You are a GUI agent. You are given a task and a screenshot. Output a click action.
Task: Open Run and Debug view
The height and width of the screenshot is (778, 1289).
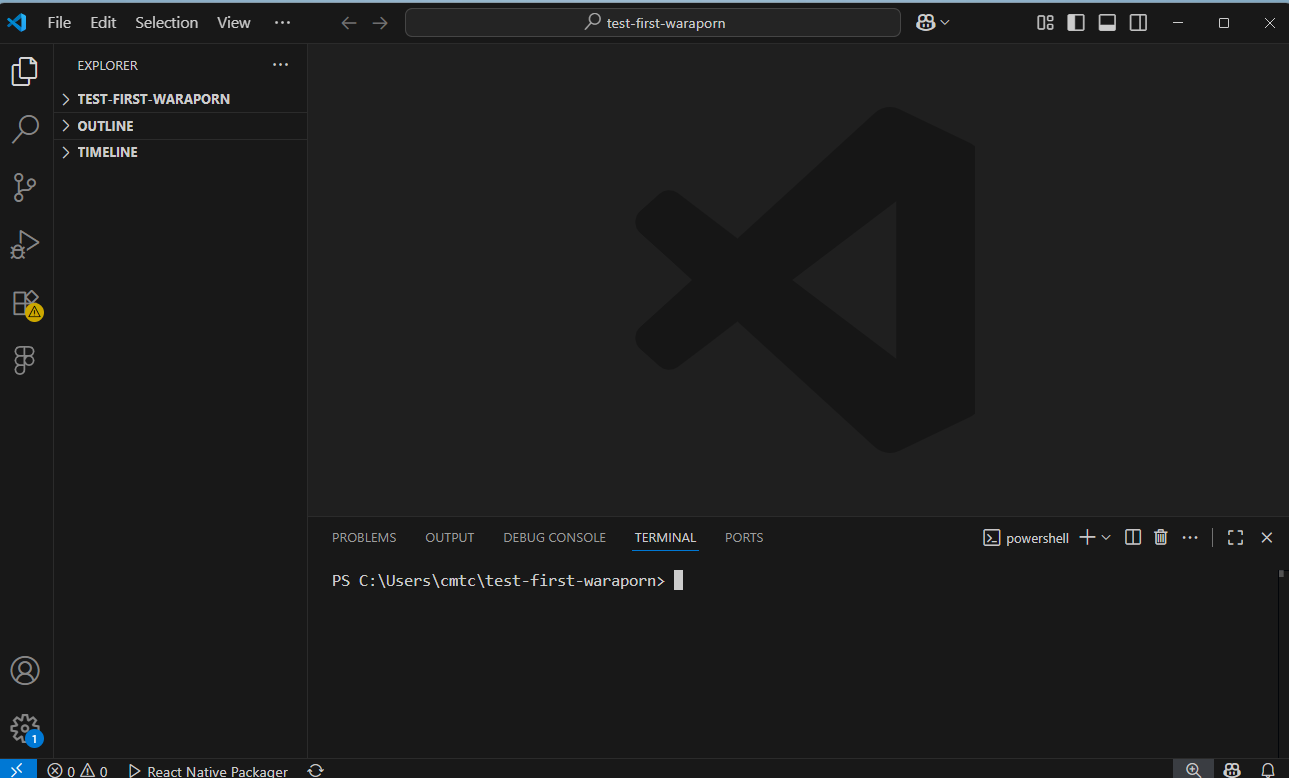25,245
